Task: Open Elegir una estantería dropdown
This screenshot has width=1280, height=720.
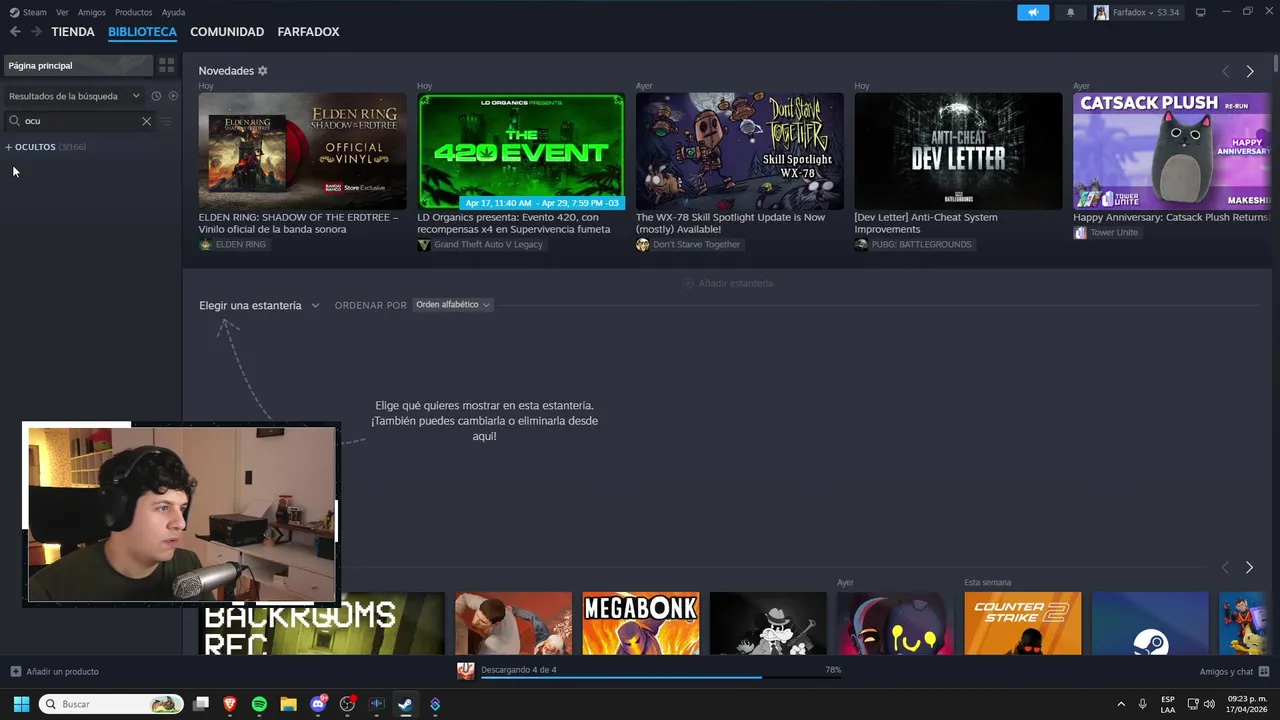Action: 259,305
